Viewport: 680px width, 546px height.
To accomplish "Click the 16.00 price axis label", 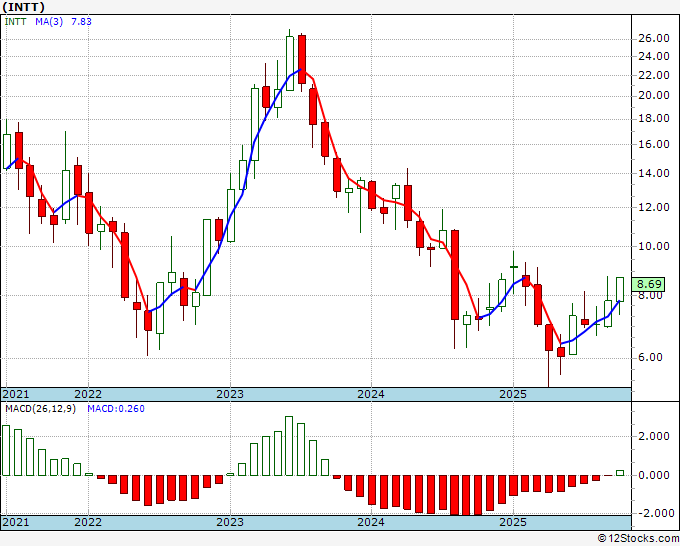I will coord(654,144).
